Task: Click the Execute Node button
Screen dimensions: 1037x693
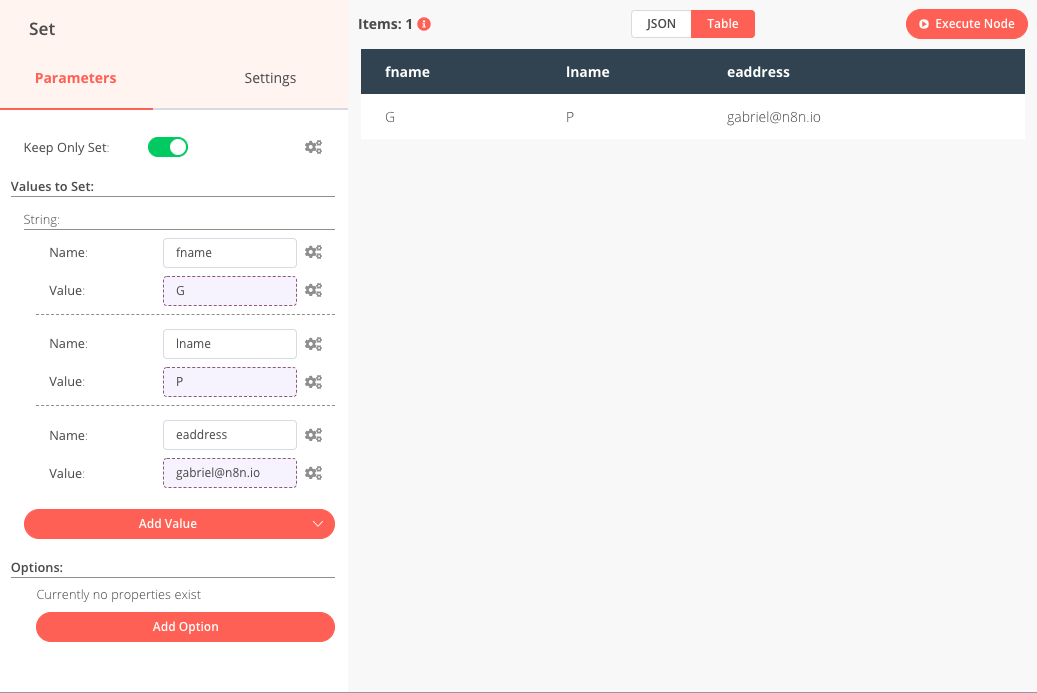Action: coord(966,23)
